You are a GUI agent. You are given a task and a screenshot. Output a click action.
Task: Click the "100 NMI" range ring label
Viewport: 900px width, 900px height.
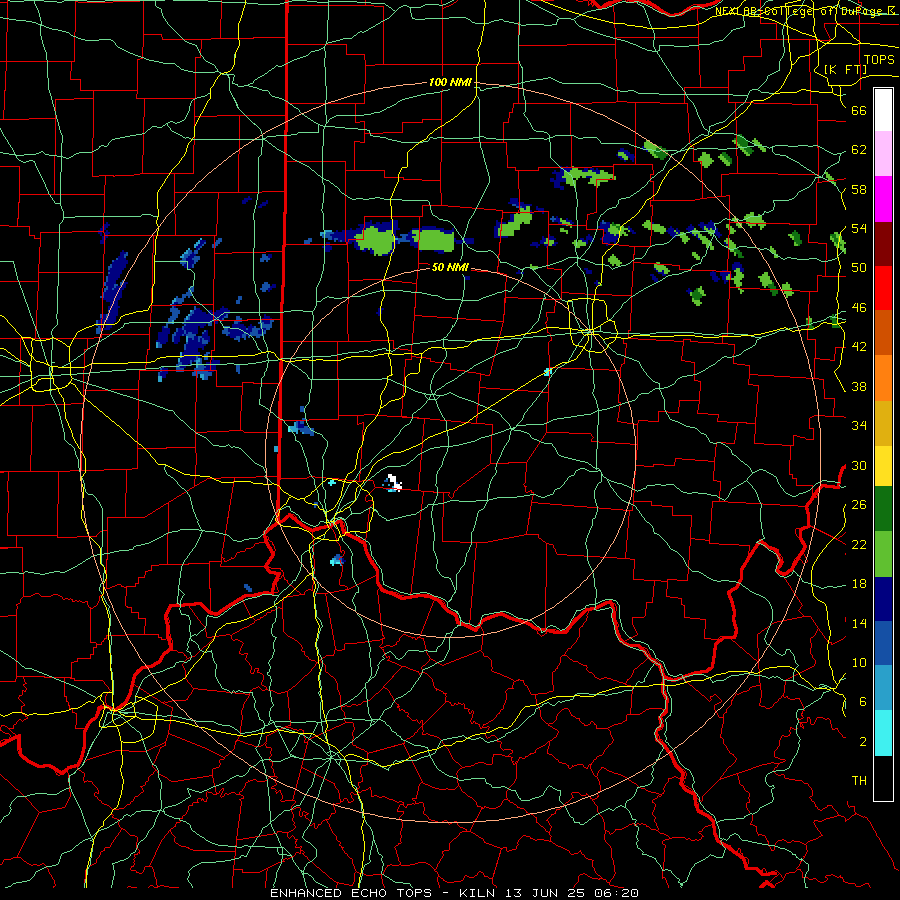click(451, 83)
